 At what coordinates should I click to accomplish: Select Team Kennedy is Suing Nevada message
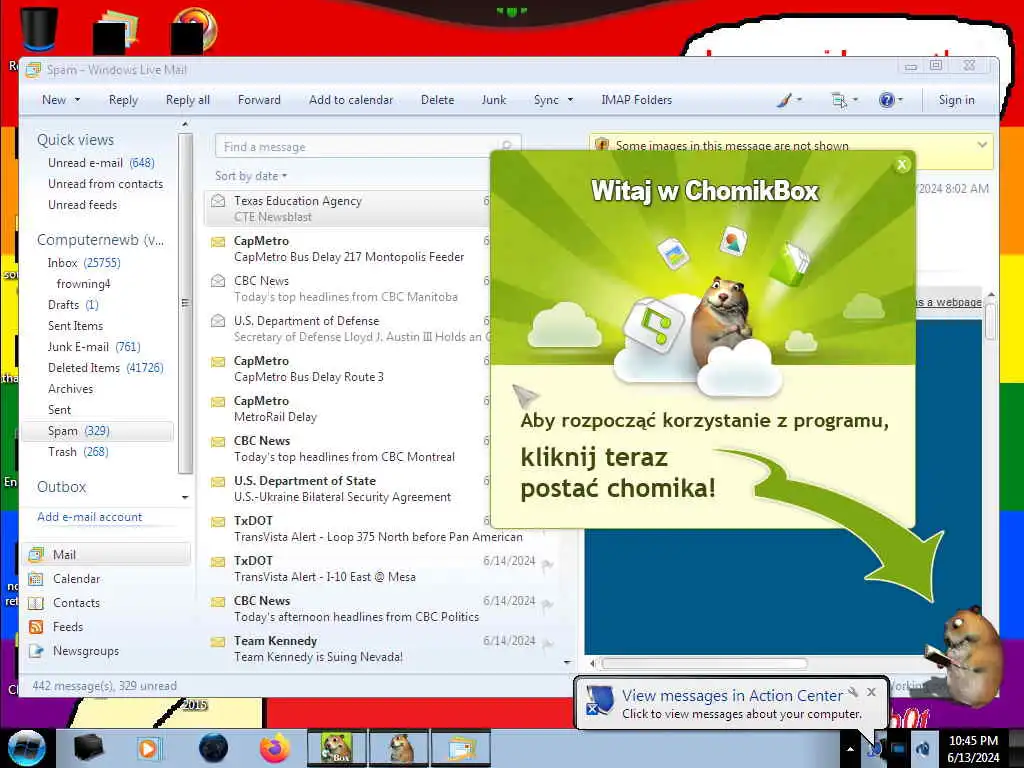click(381, 648)
